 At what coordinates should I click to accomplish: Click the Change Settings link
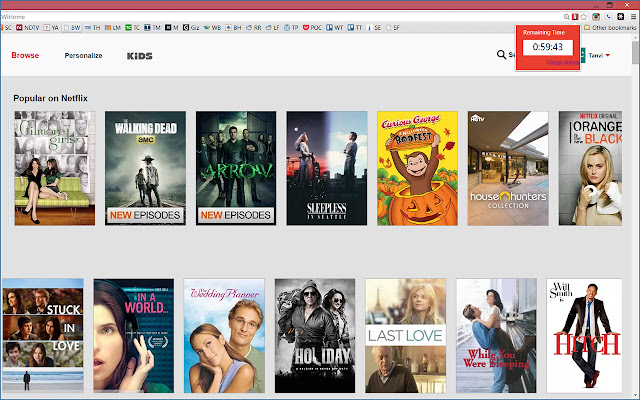pos(562,62)
